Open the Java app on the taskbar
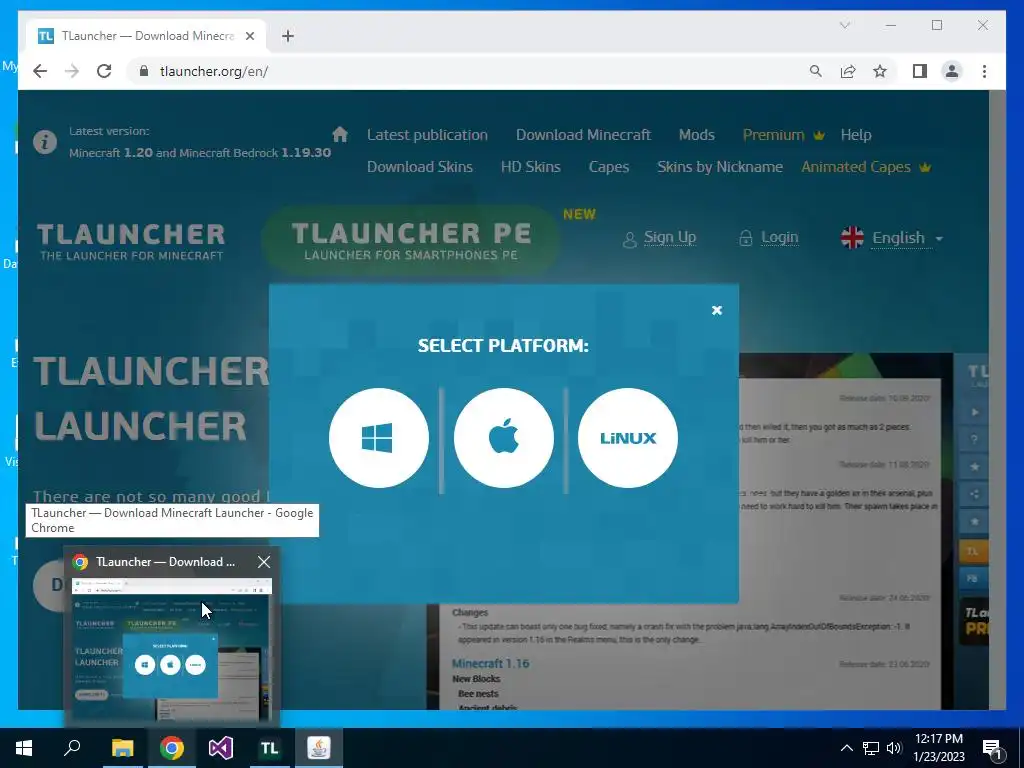Screen dimensions: 1024x768 coord(319,748)
